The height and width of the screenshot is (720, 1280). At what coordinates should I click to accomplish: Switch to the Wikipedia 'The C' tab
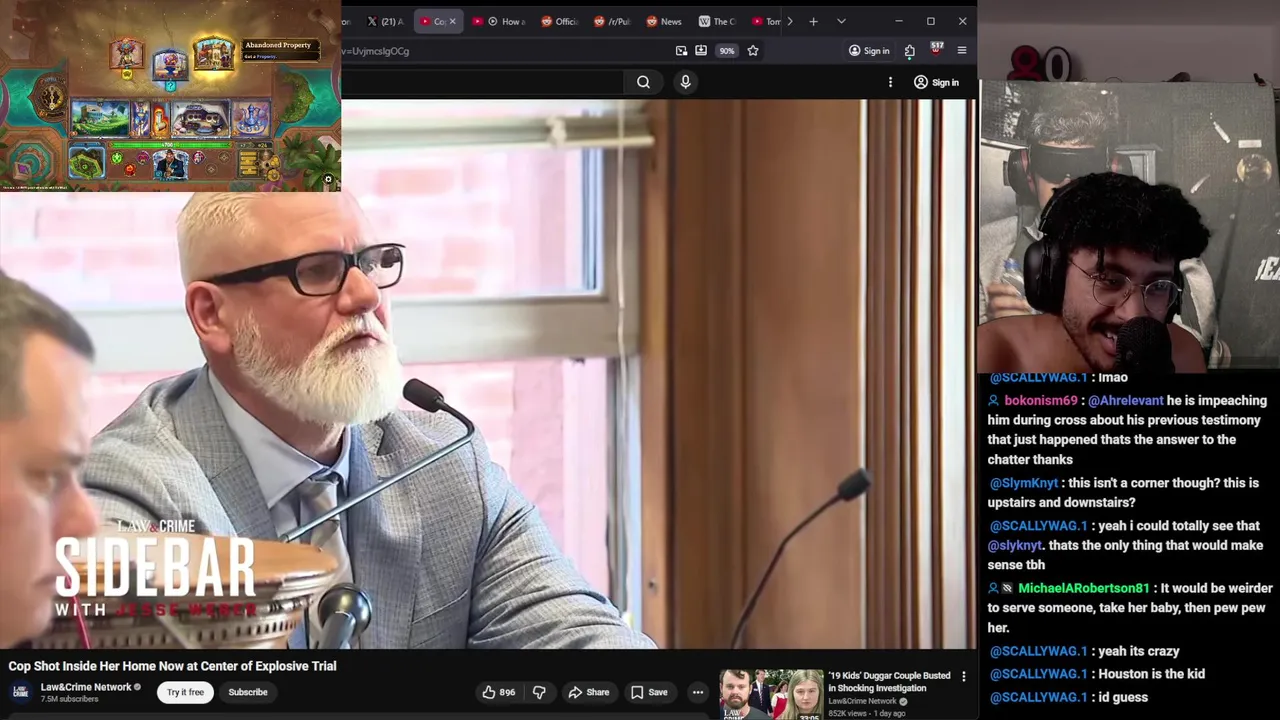tap(717, 21)
